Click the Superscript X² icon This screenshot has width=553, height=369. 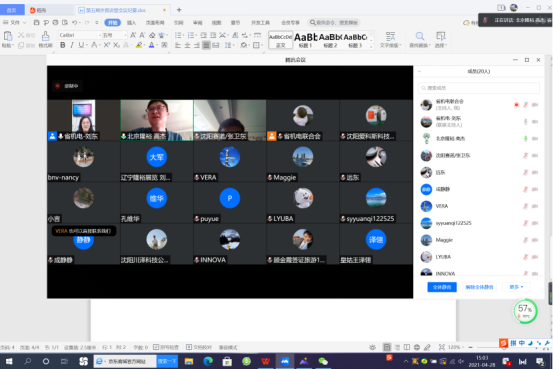(x=107, y=45)
